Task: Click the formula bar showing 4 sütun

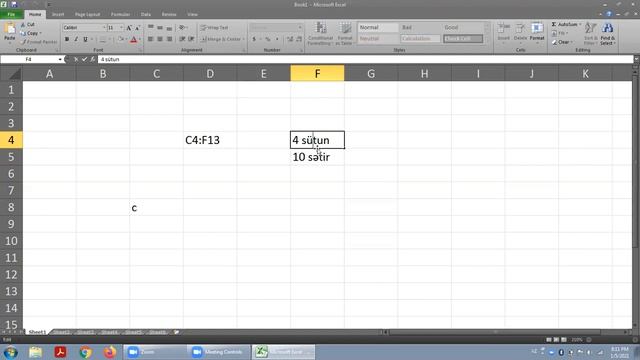Action: pos(365,60)
